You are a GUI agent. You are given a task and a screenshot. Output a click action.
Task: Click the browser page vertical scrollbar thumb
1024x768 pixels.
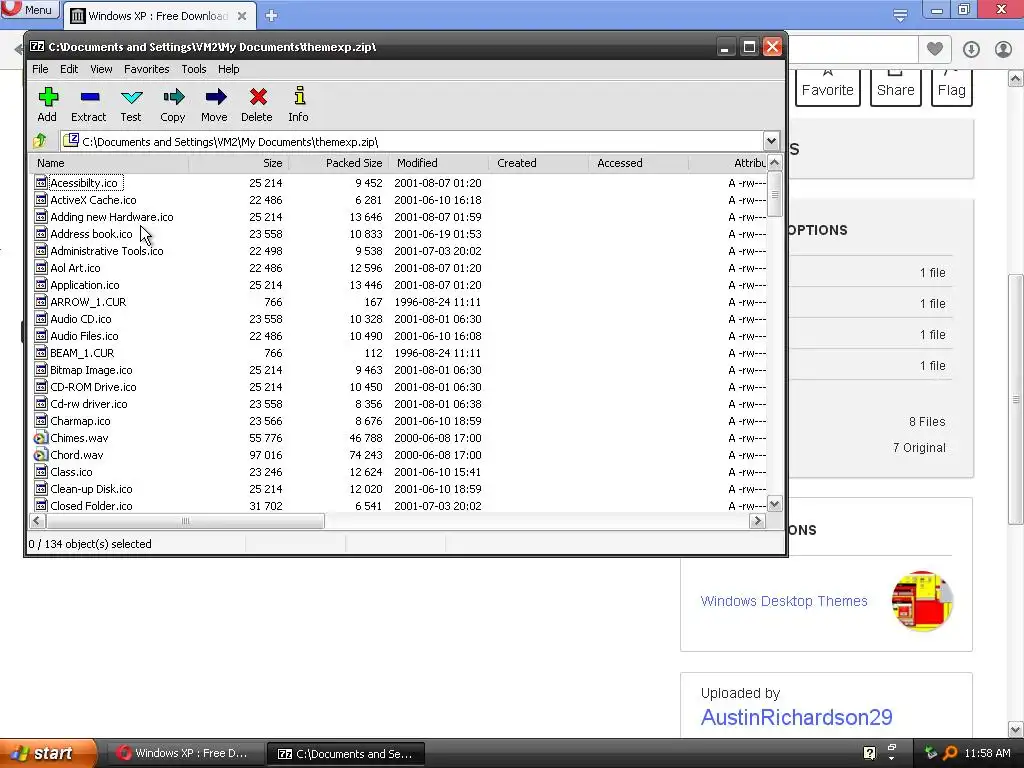[1016, 398]
